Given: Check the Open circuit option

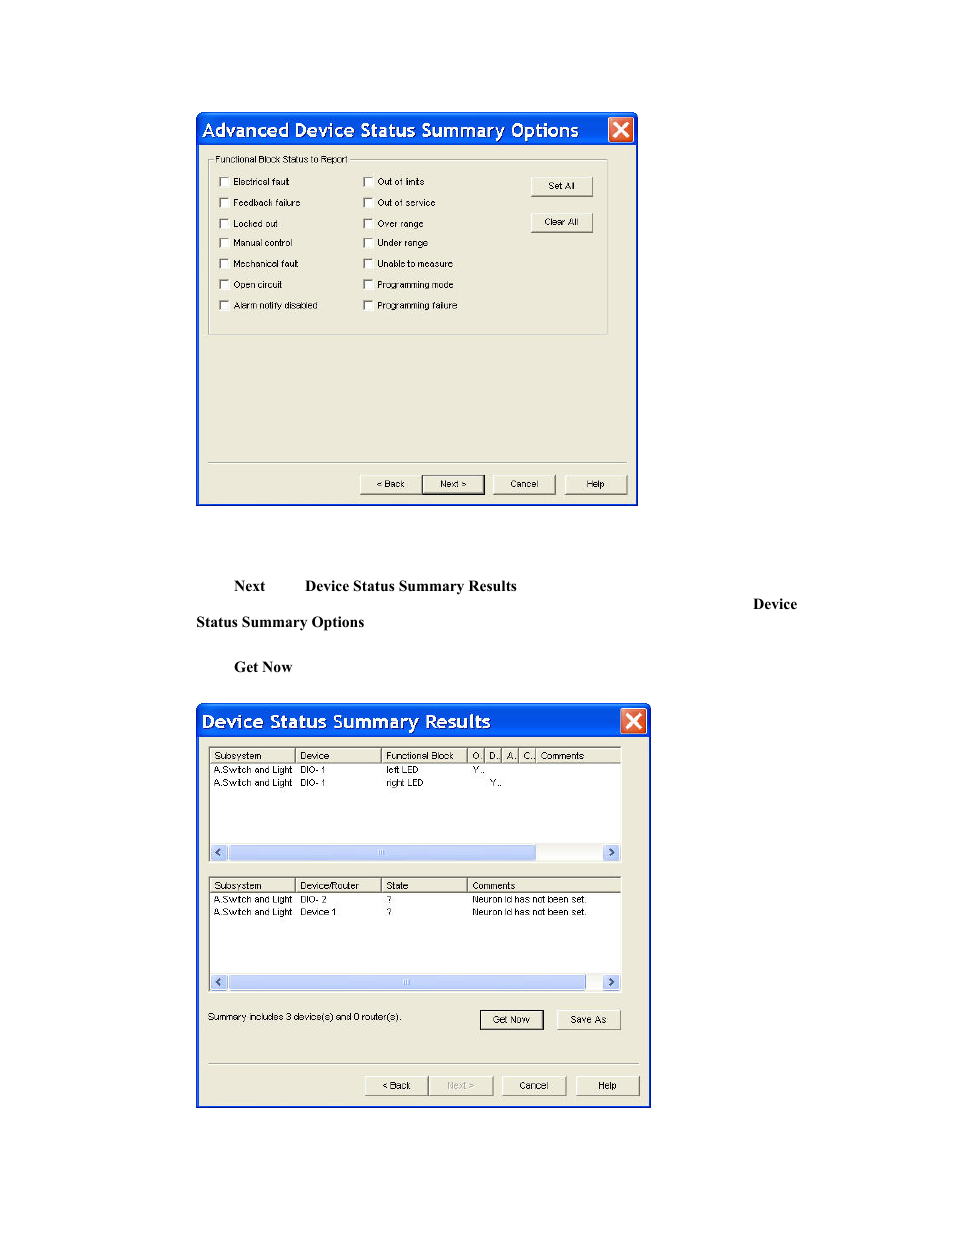Looking at the screenshot, I should (224, 285).
